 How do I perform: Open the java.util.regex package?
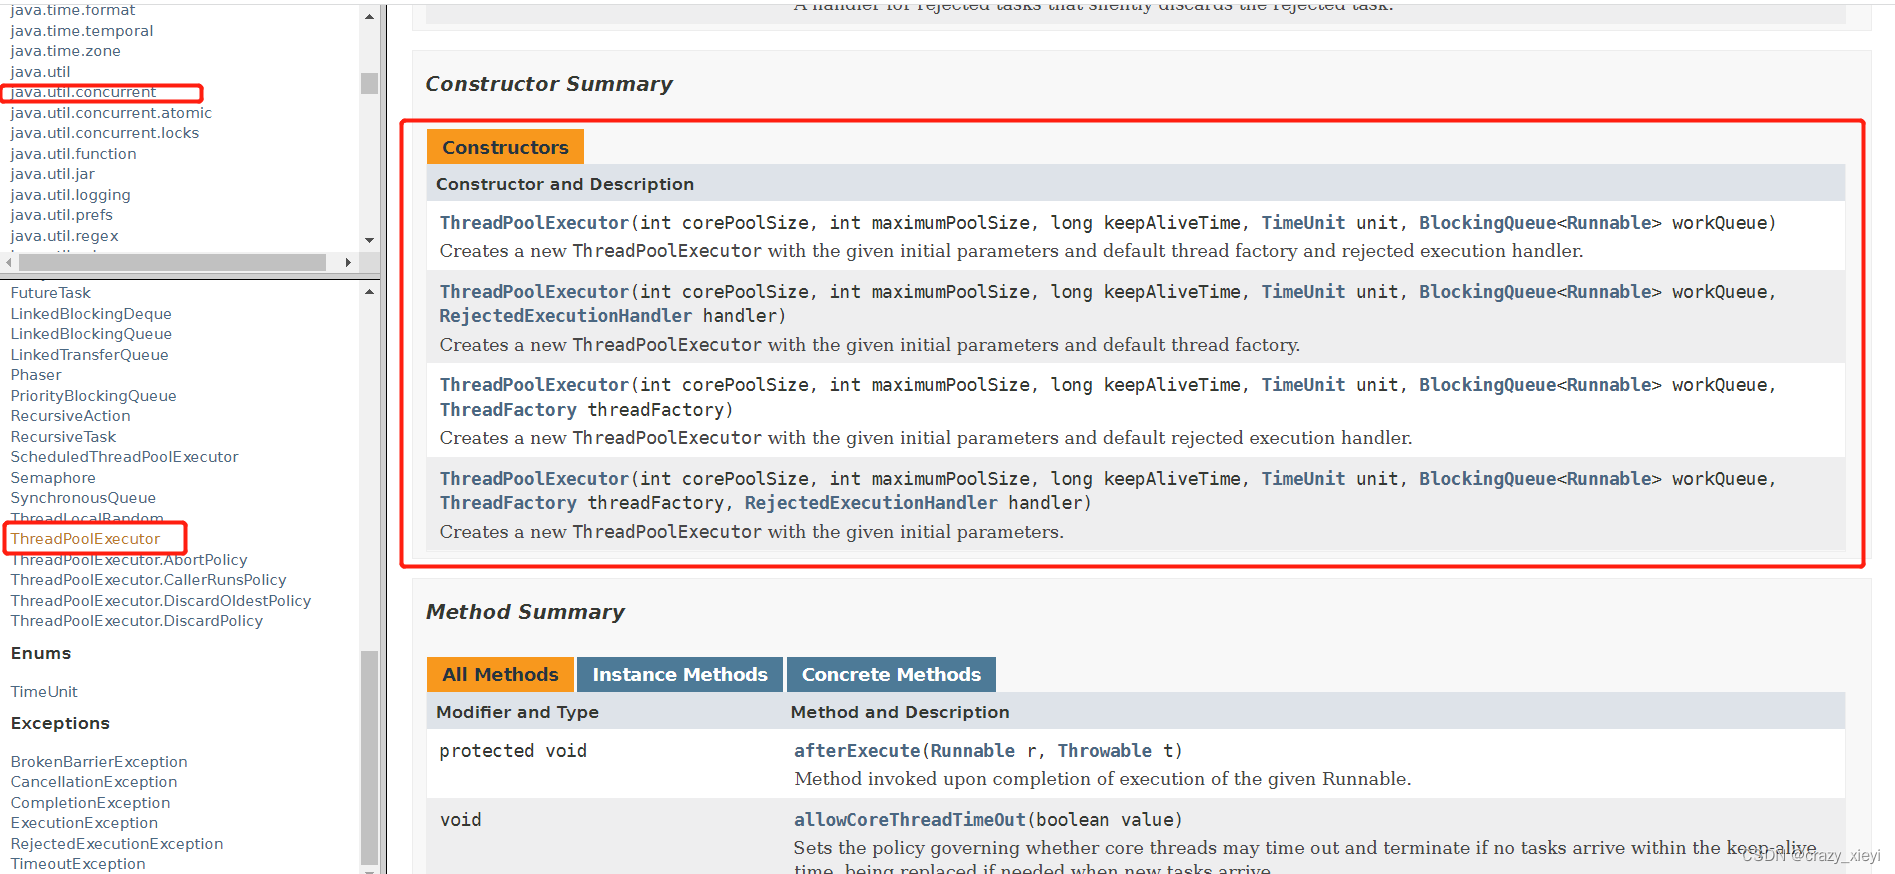tap(64, 236)
